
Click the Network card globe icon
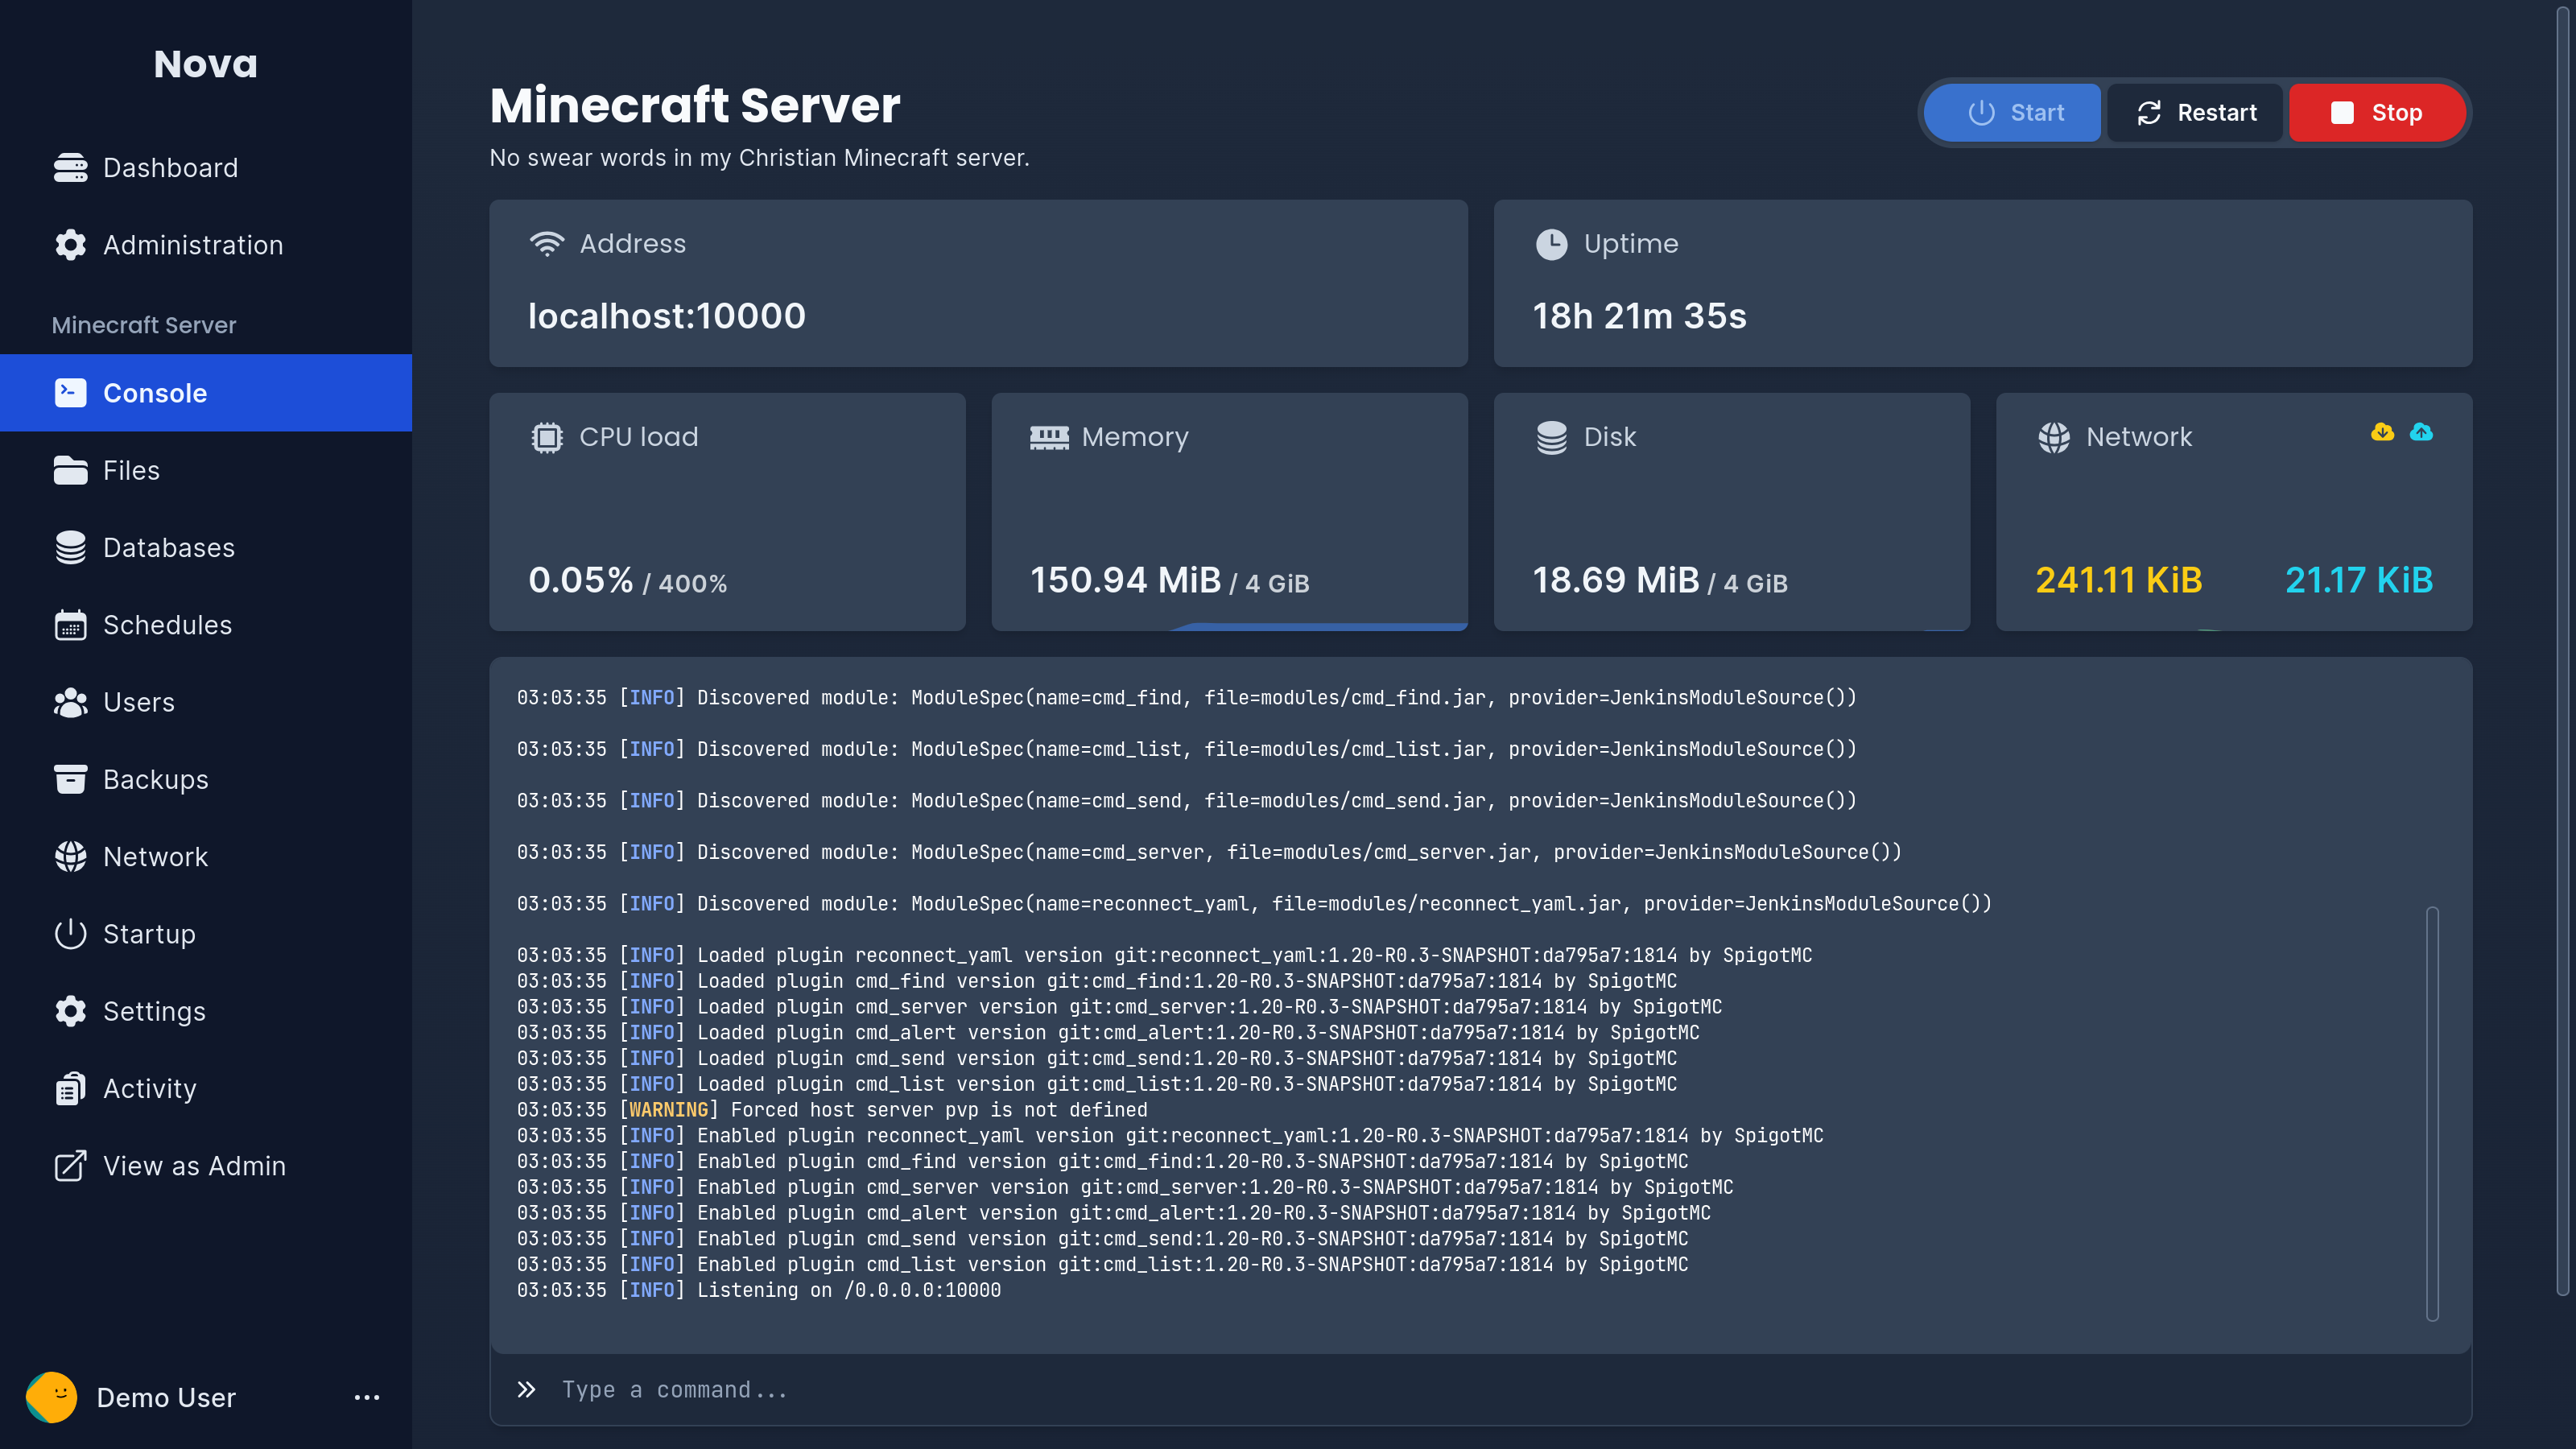[x=2054, y=437]
